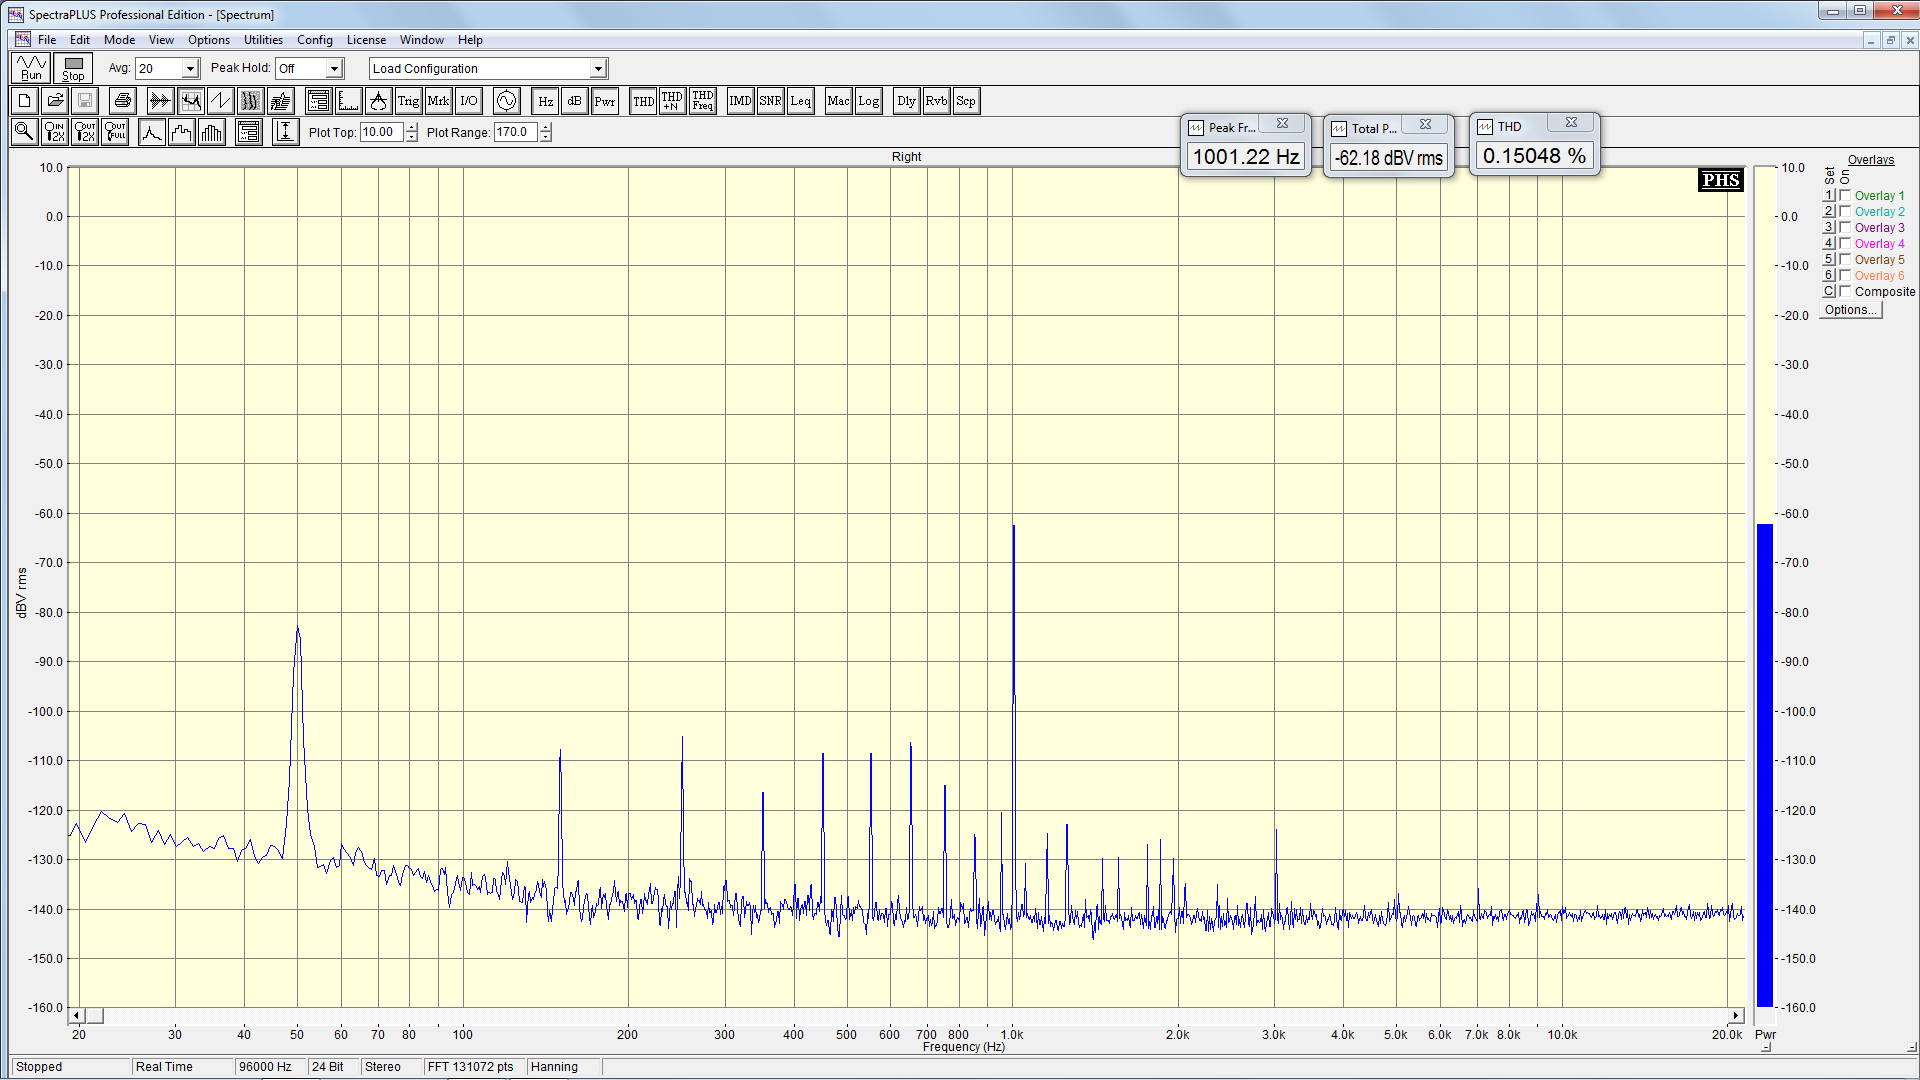Click the grayed Save disk icon
The height and width of the screenshot is (1080, 1920).
click(x=85, y=101)
